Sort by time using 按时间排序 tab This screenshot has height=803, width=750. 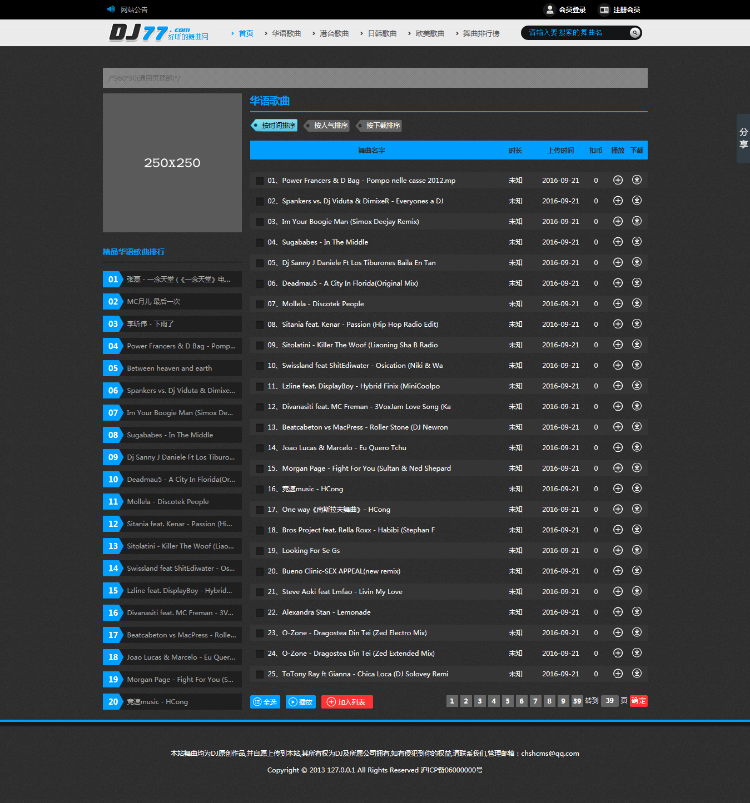[274, 125]
